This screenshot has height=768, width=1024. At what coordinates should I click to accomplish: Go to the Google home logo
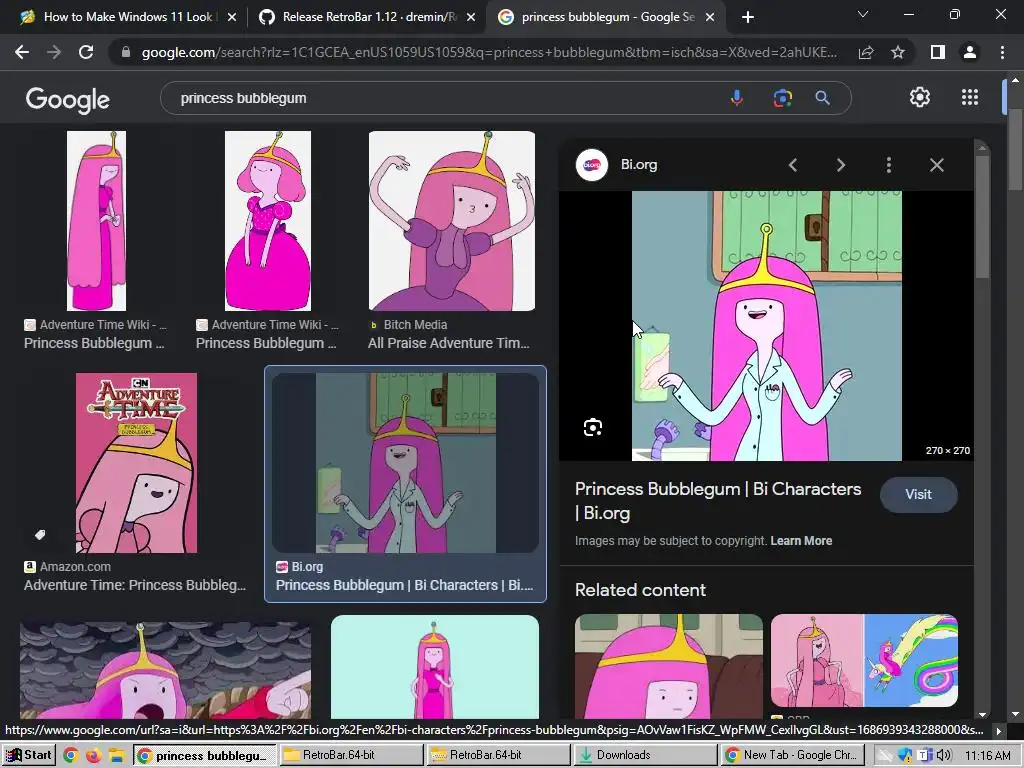pyautogui.click(x=68, y=99)
